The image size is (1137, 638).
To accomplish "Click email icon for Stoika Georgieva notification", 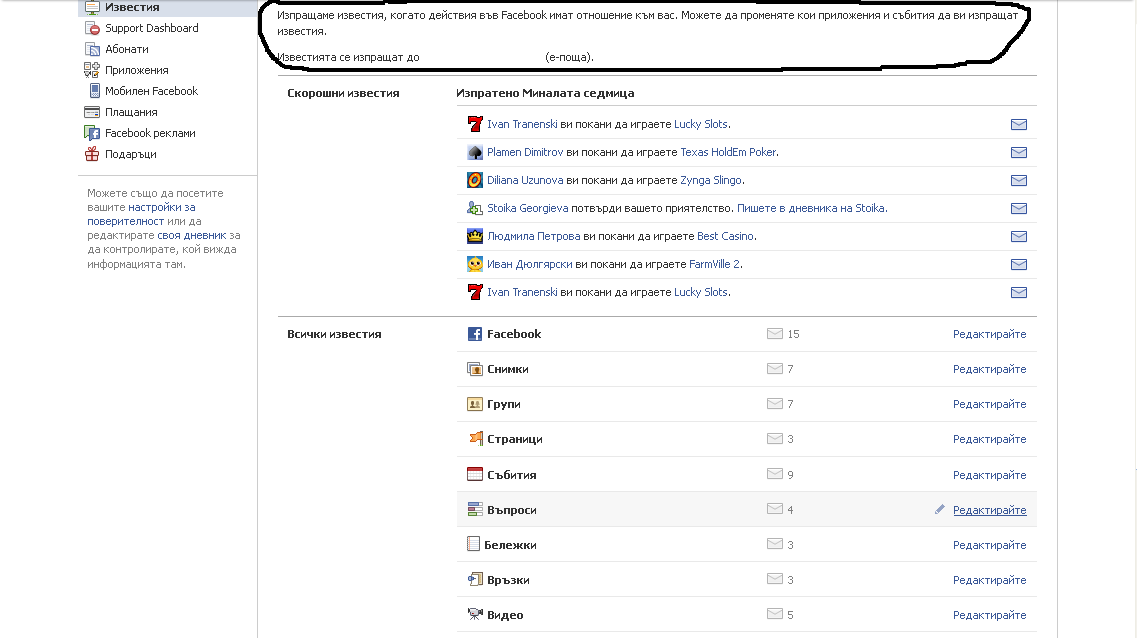I will (x=1019, y=209).
